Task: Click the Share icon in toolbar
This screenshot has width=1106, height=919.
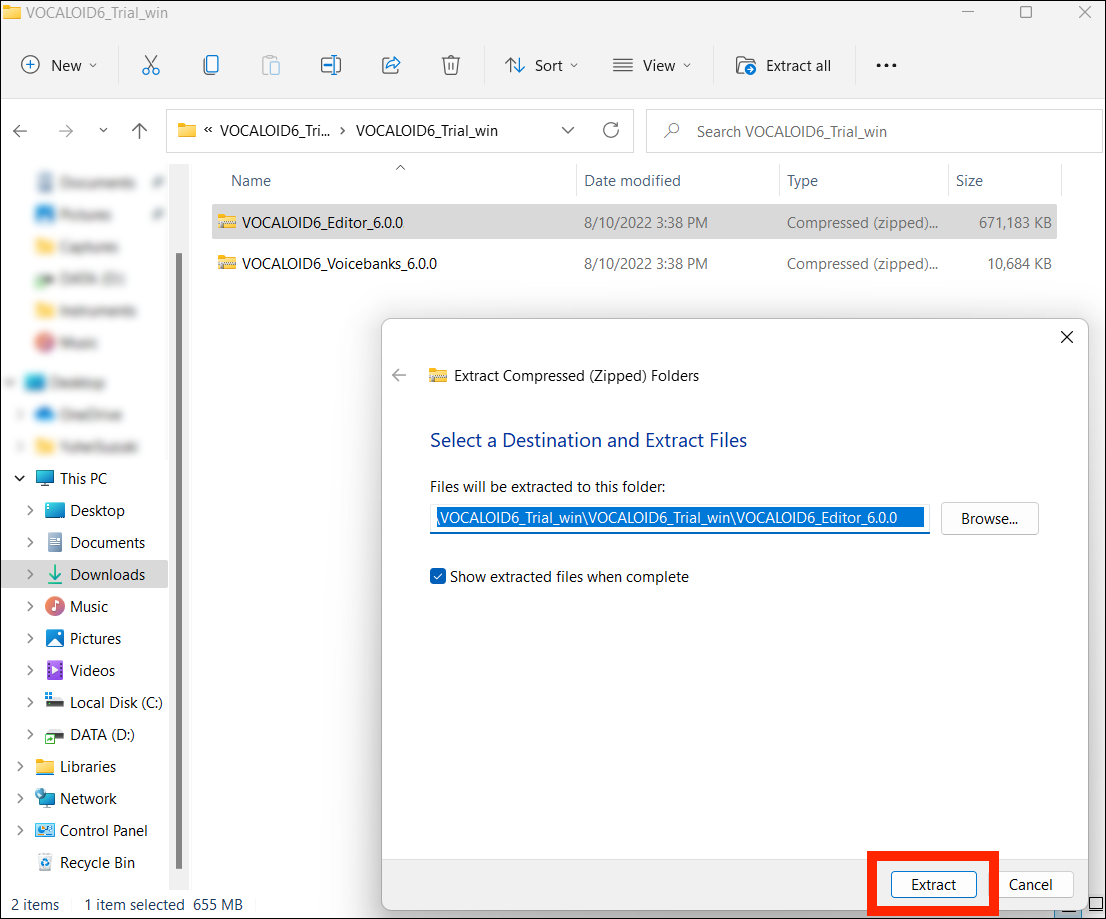Action: [391, 65]
